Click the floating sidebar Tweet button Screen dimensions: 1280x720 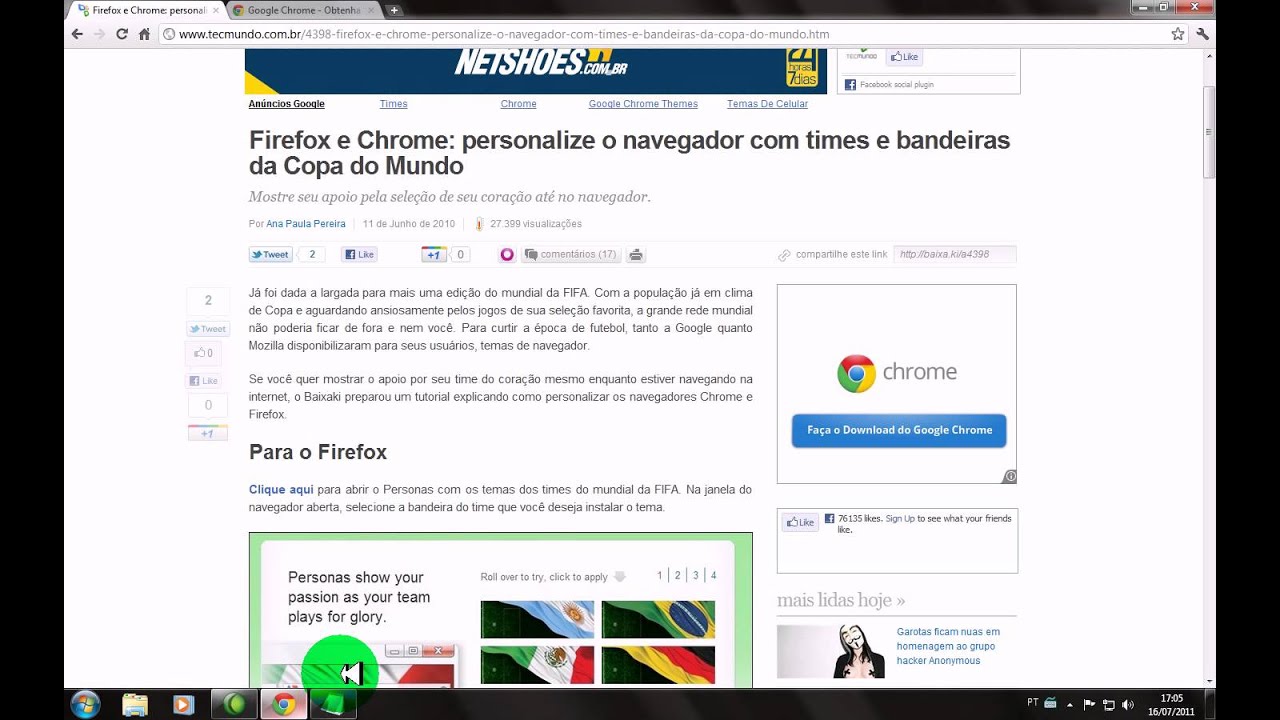click(208, 329)
